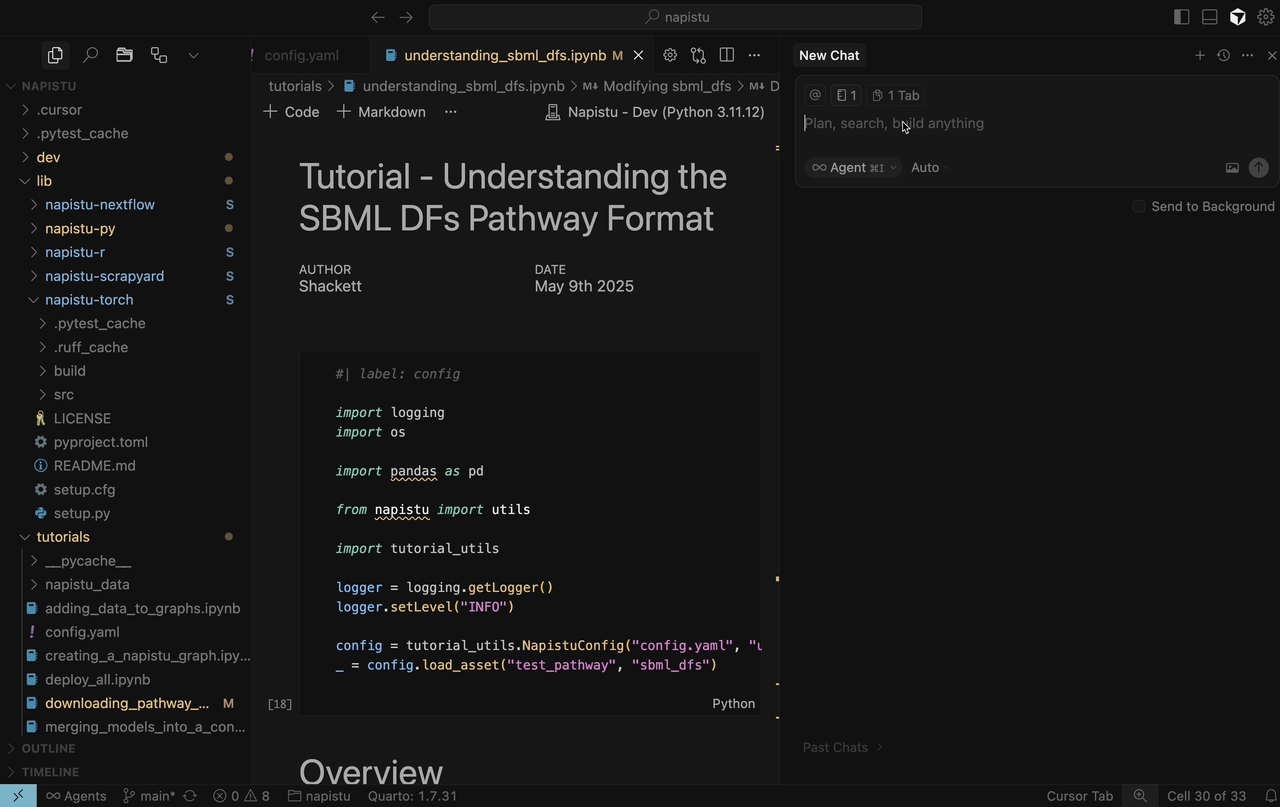Click the main* git branch indicator
The width and height of the screenshot is (1280, 807).
[148, 796]
